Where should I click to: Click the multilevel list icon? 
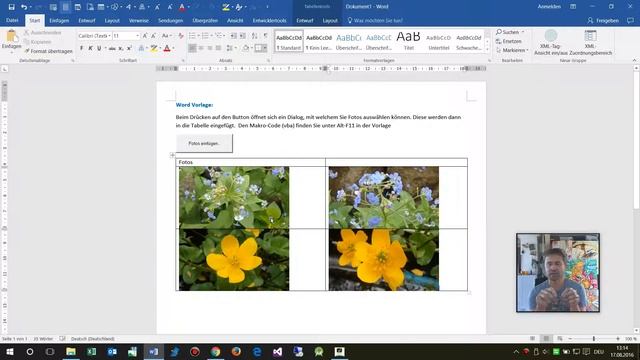pyautogui.click(x=219, y=36)
